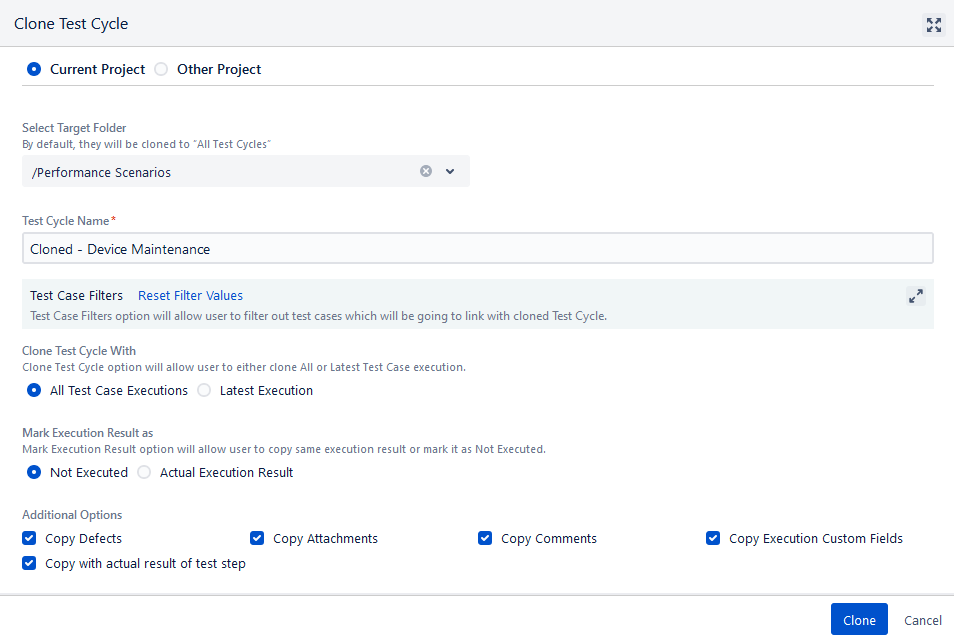Choose Actual Execution Result option

point(144,472)
